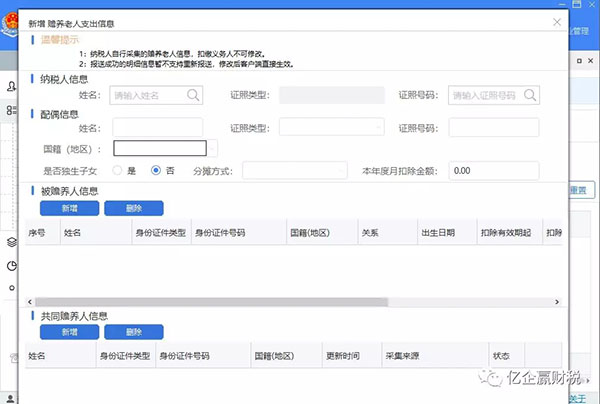Click the pie chart icon in left sidebar
Screen dimensions: 600x404
click(x=12, y=266)
